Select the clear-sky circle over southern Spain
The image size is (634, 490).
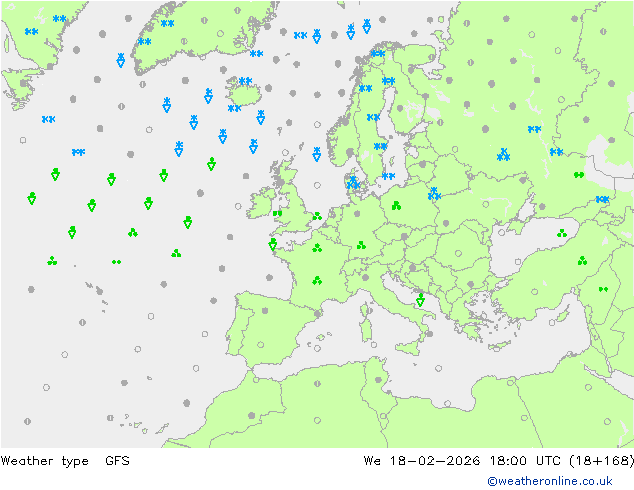[261, 345]
